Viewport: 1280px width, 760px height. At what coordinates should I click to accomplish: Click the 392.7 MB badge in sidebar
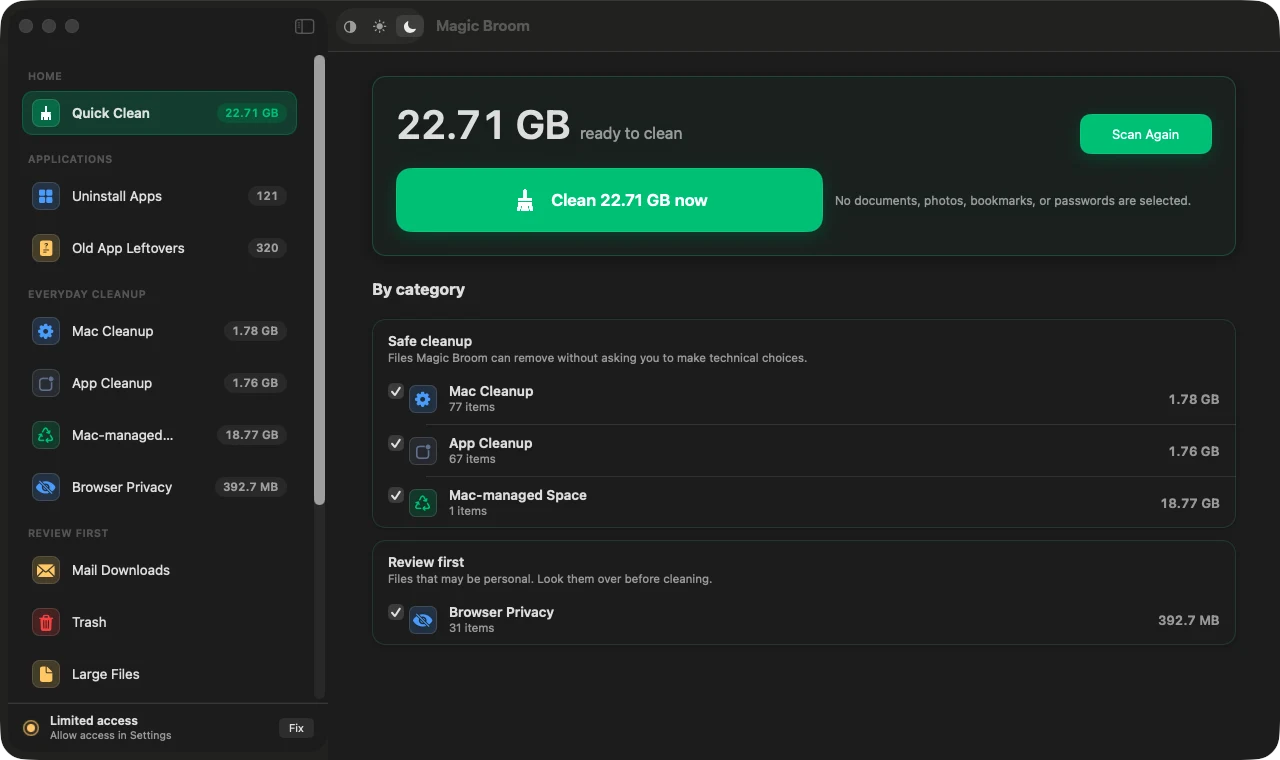(x=250, y=487)
